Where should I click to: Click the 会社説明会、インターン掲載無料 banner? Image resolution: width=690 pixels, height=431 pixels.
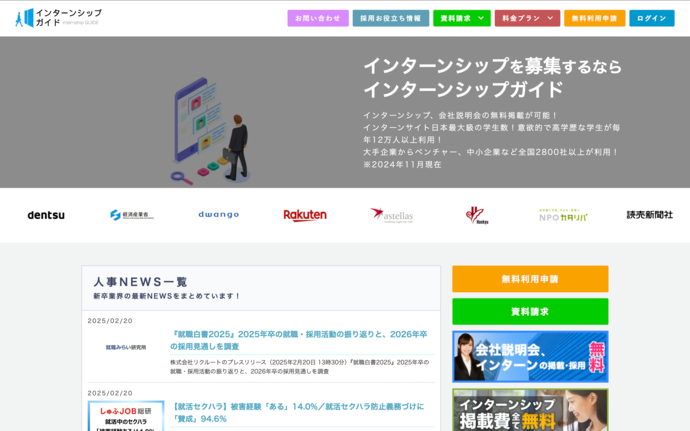pyautogui.click(x=530, y=357)
